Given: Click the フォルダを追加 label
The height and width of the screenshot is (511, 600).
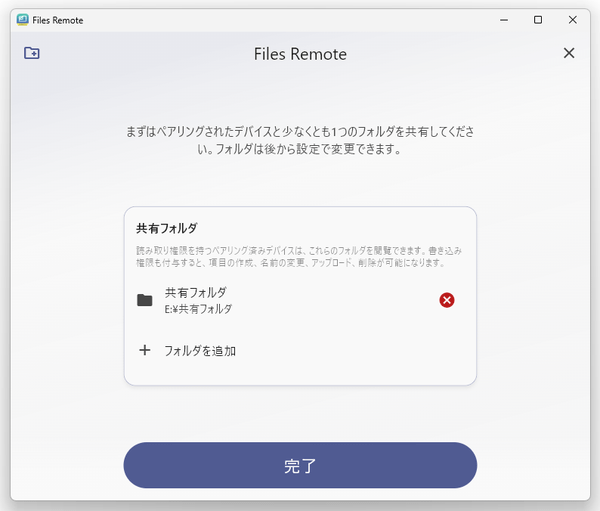Looking at the screenshot, I should coord(200,351).
